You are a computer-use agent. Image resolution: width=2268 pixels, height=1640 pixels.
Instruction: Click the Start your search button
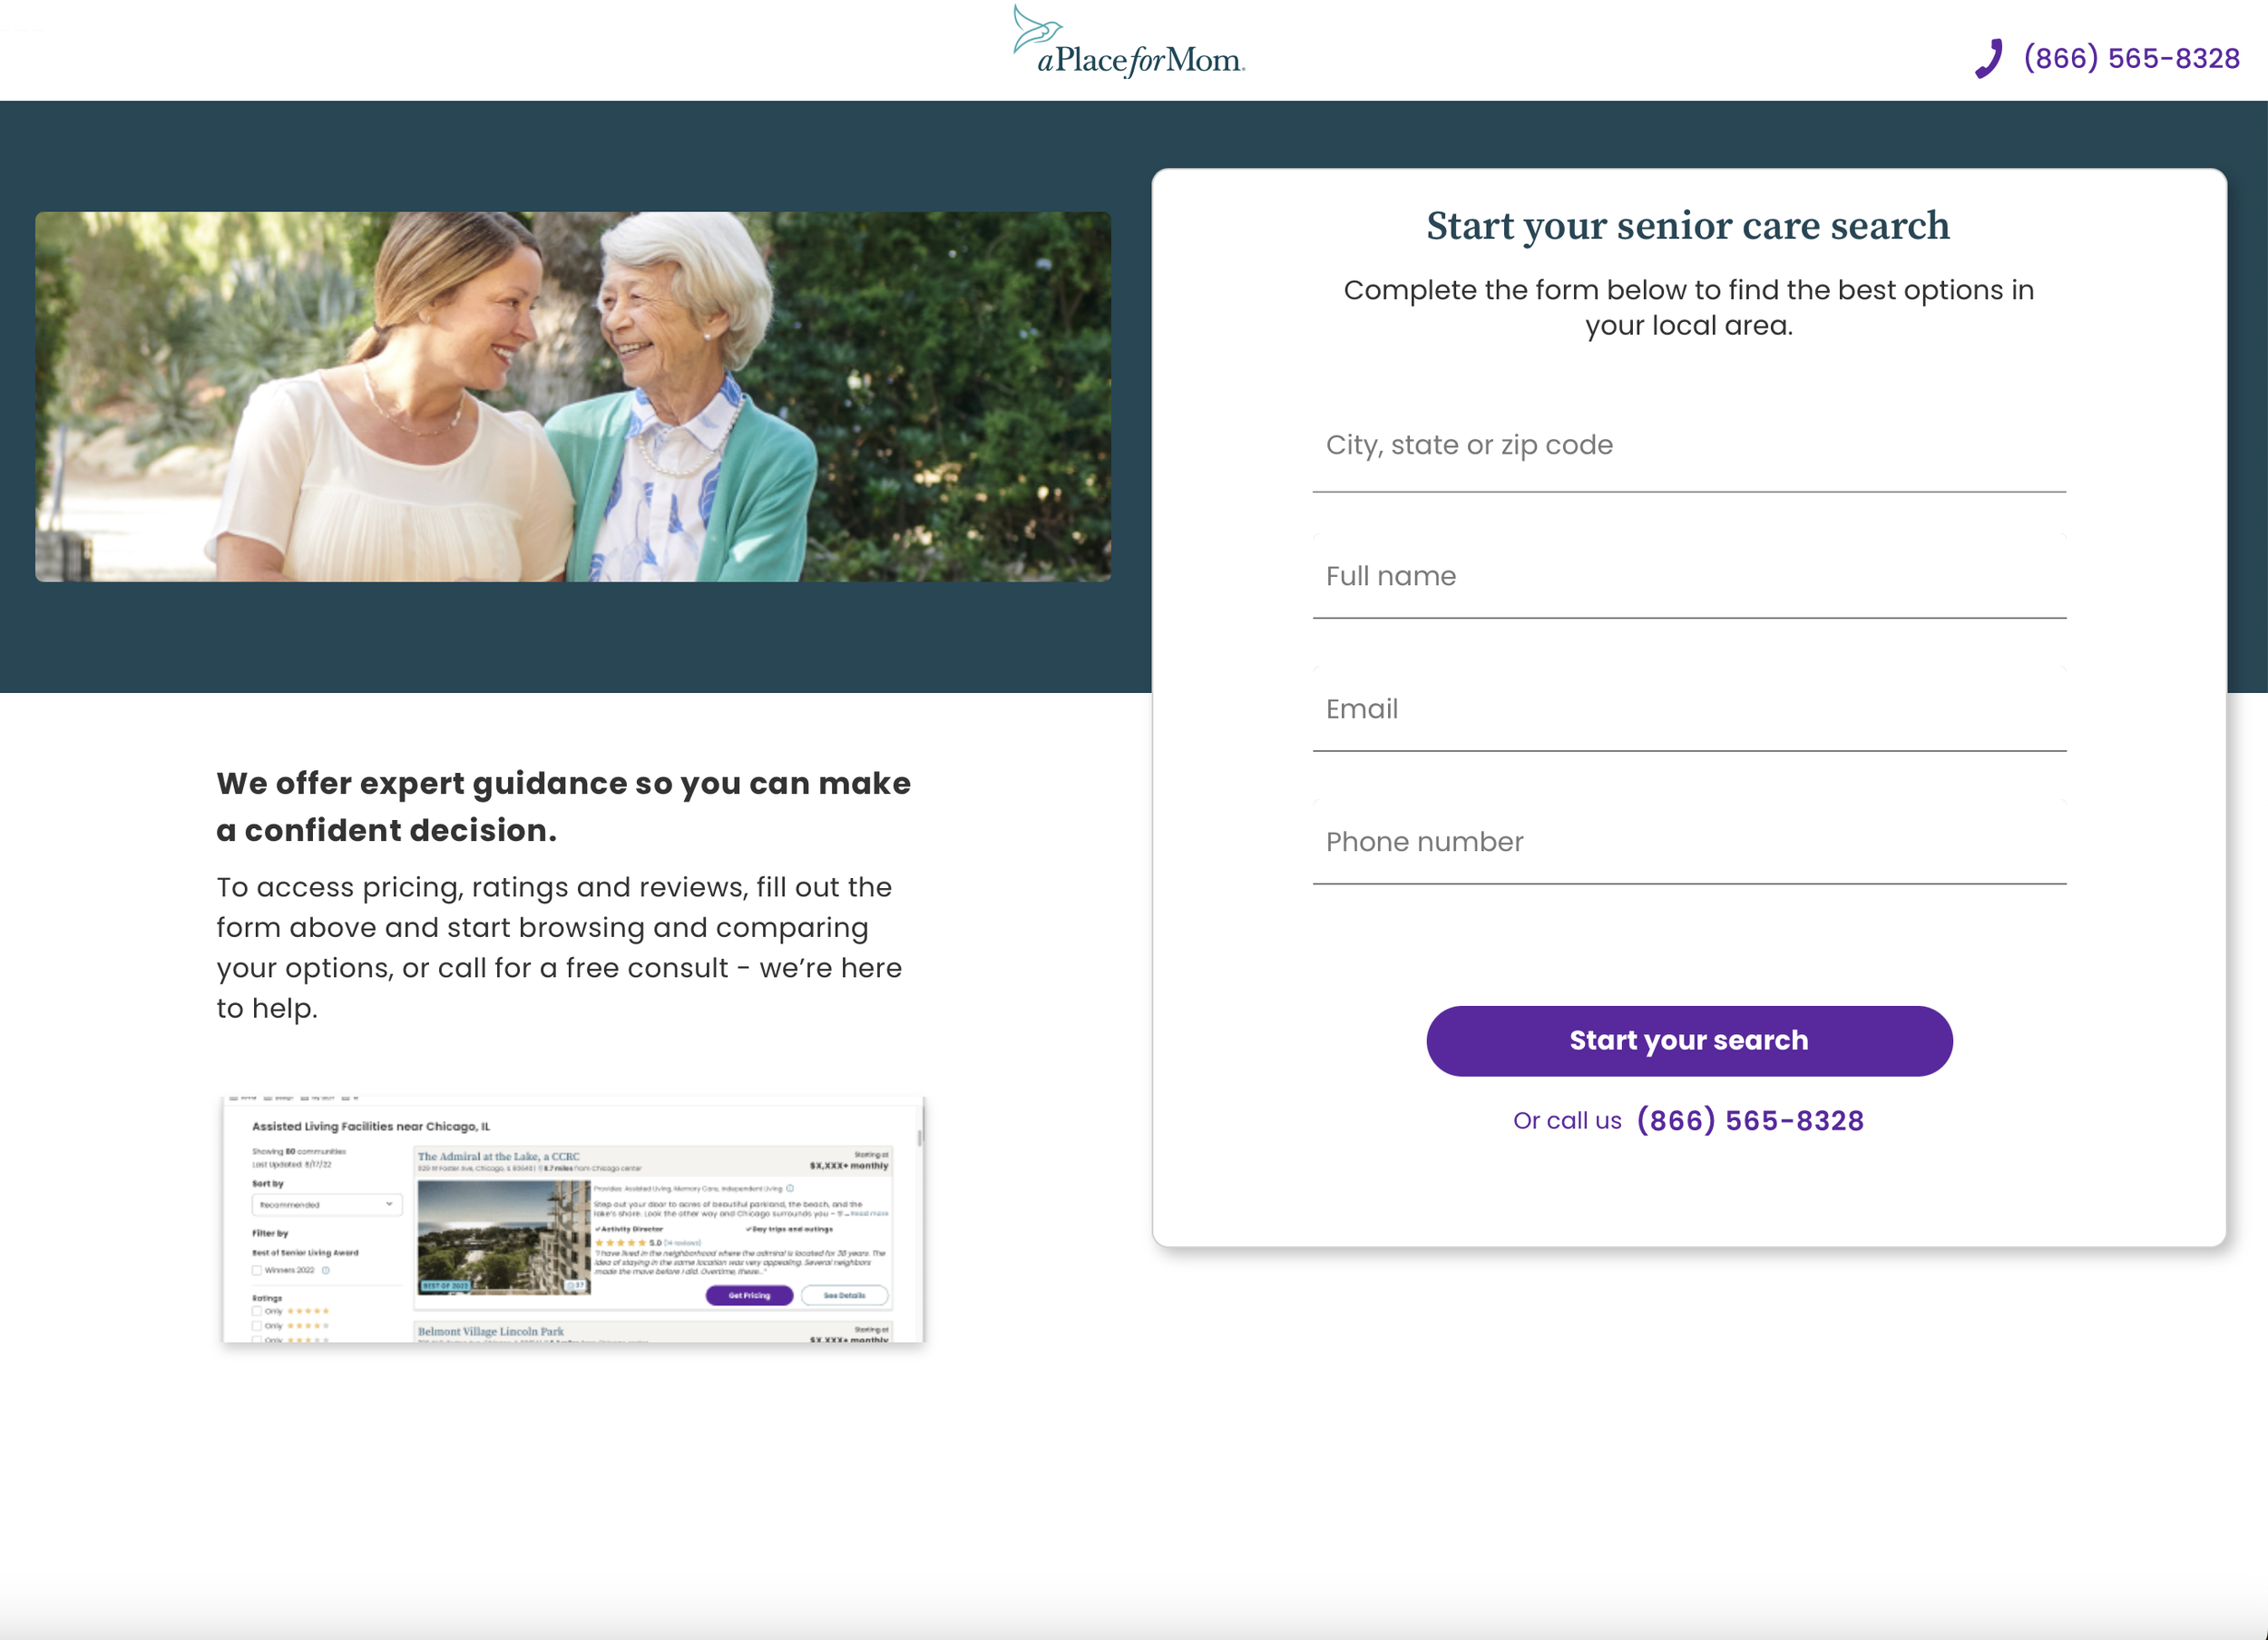1689,1041
